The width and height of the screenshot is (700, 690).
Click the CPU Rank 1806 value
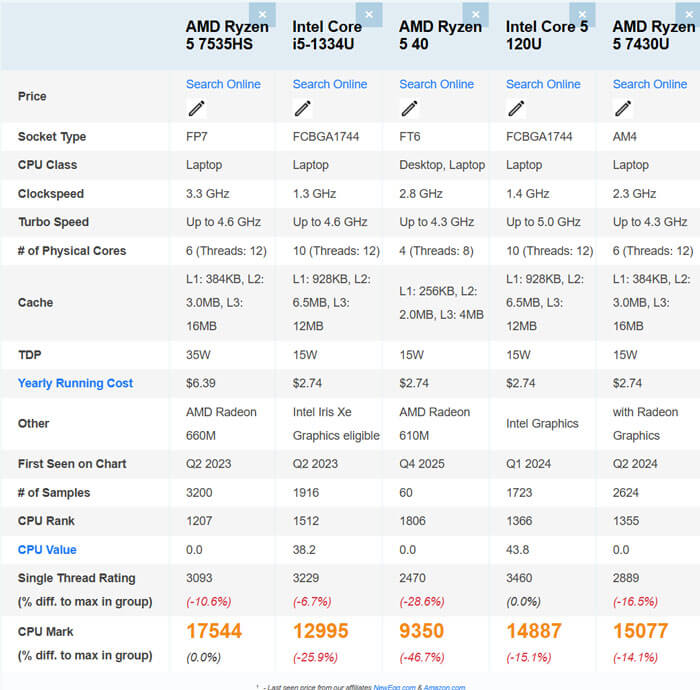[x=412, y=521]
